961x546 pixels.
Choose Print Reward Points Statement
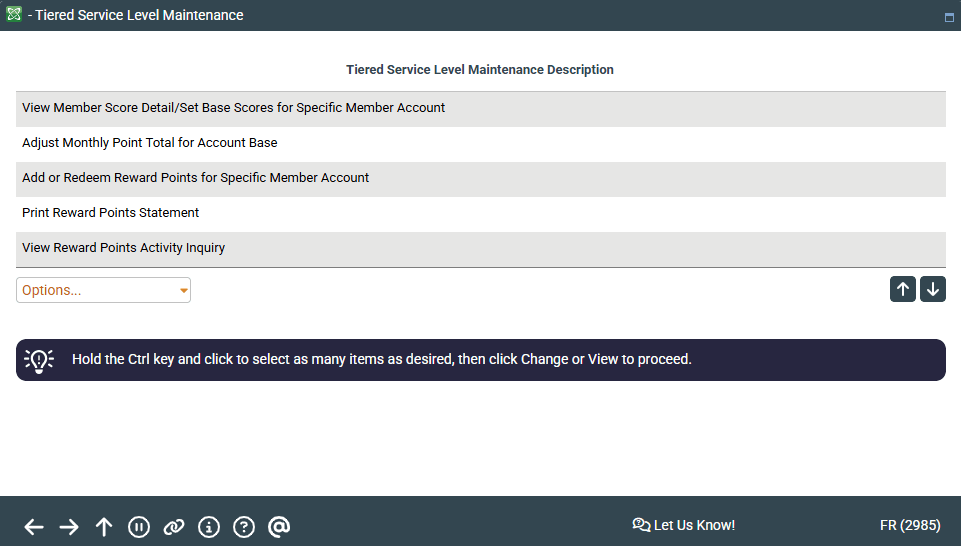(111, 213)
